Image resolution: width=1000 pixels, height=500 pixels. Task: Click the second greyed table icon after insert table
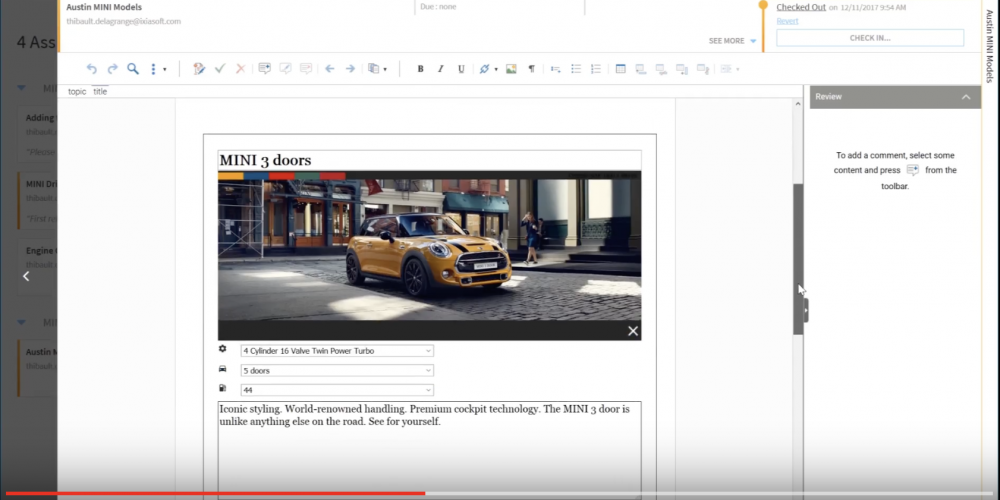[661, 69]
